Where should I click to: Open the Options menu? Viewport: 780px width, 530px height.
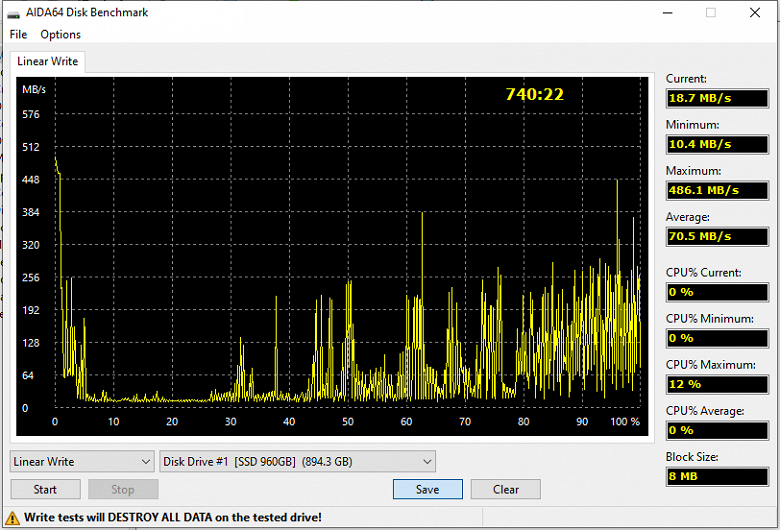[60, 34]
